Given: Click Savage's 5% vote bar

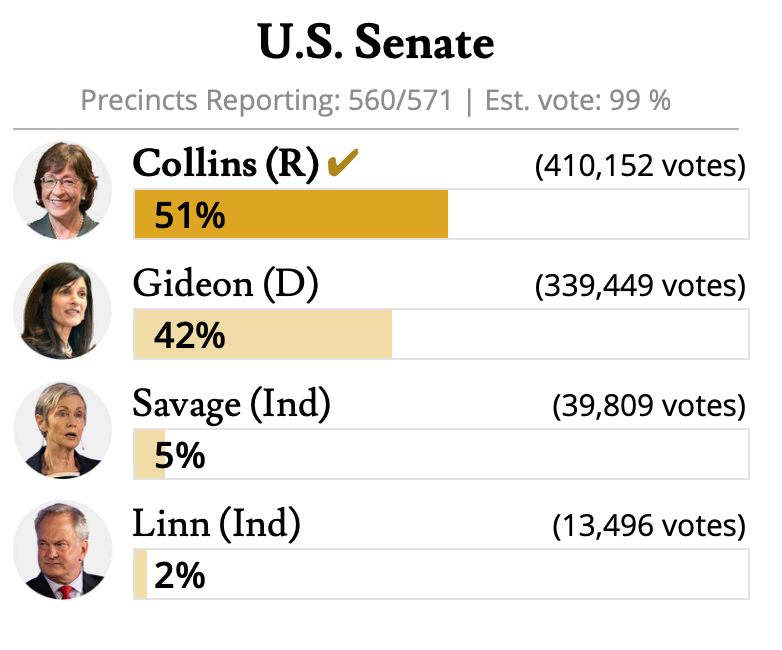Looking at the screenshot, I should pyautogui.click(x=150, y=455).
